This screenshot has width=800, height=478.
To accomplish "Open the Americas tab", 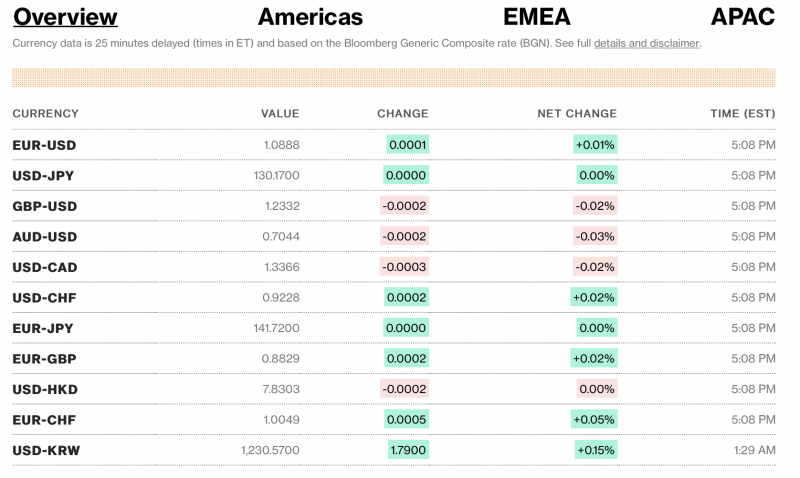I will pyautogui.click(x=310, y=17).
